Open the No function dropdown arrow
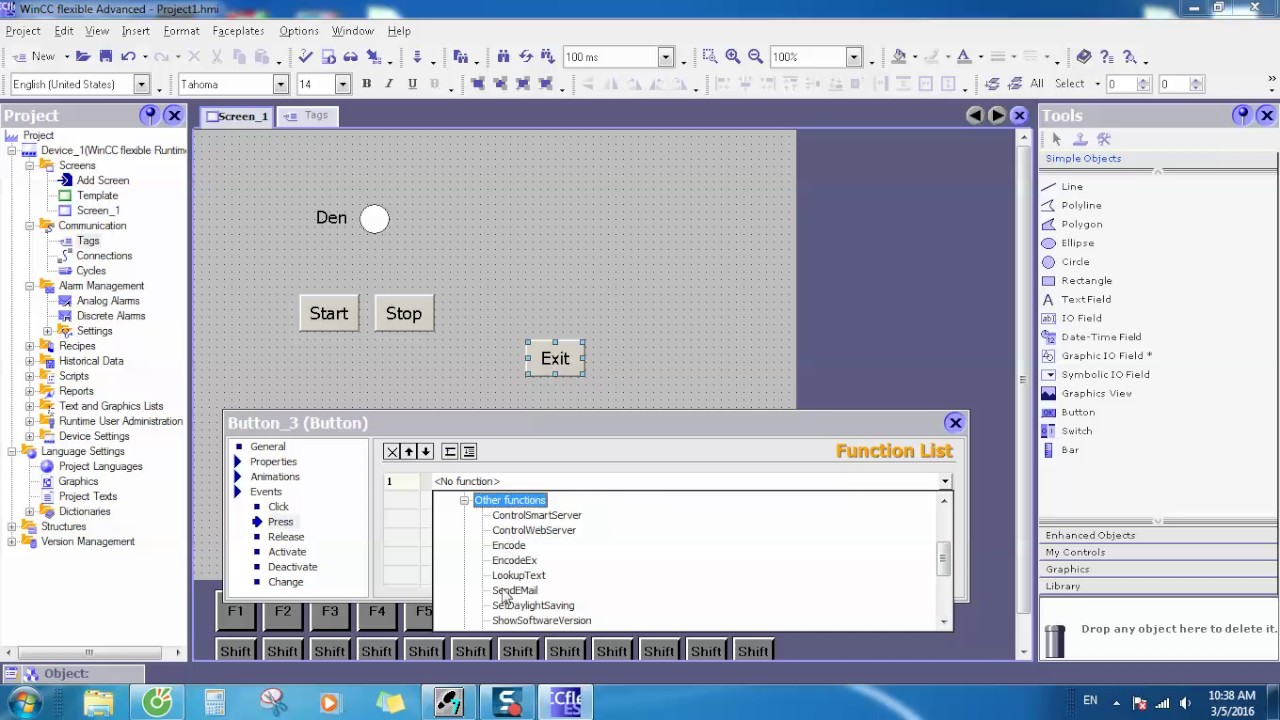The width and height of the screenshot is (1280, 720). 945,482
